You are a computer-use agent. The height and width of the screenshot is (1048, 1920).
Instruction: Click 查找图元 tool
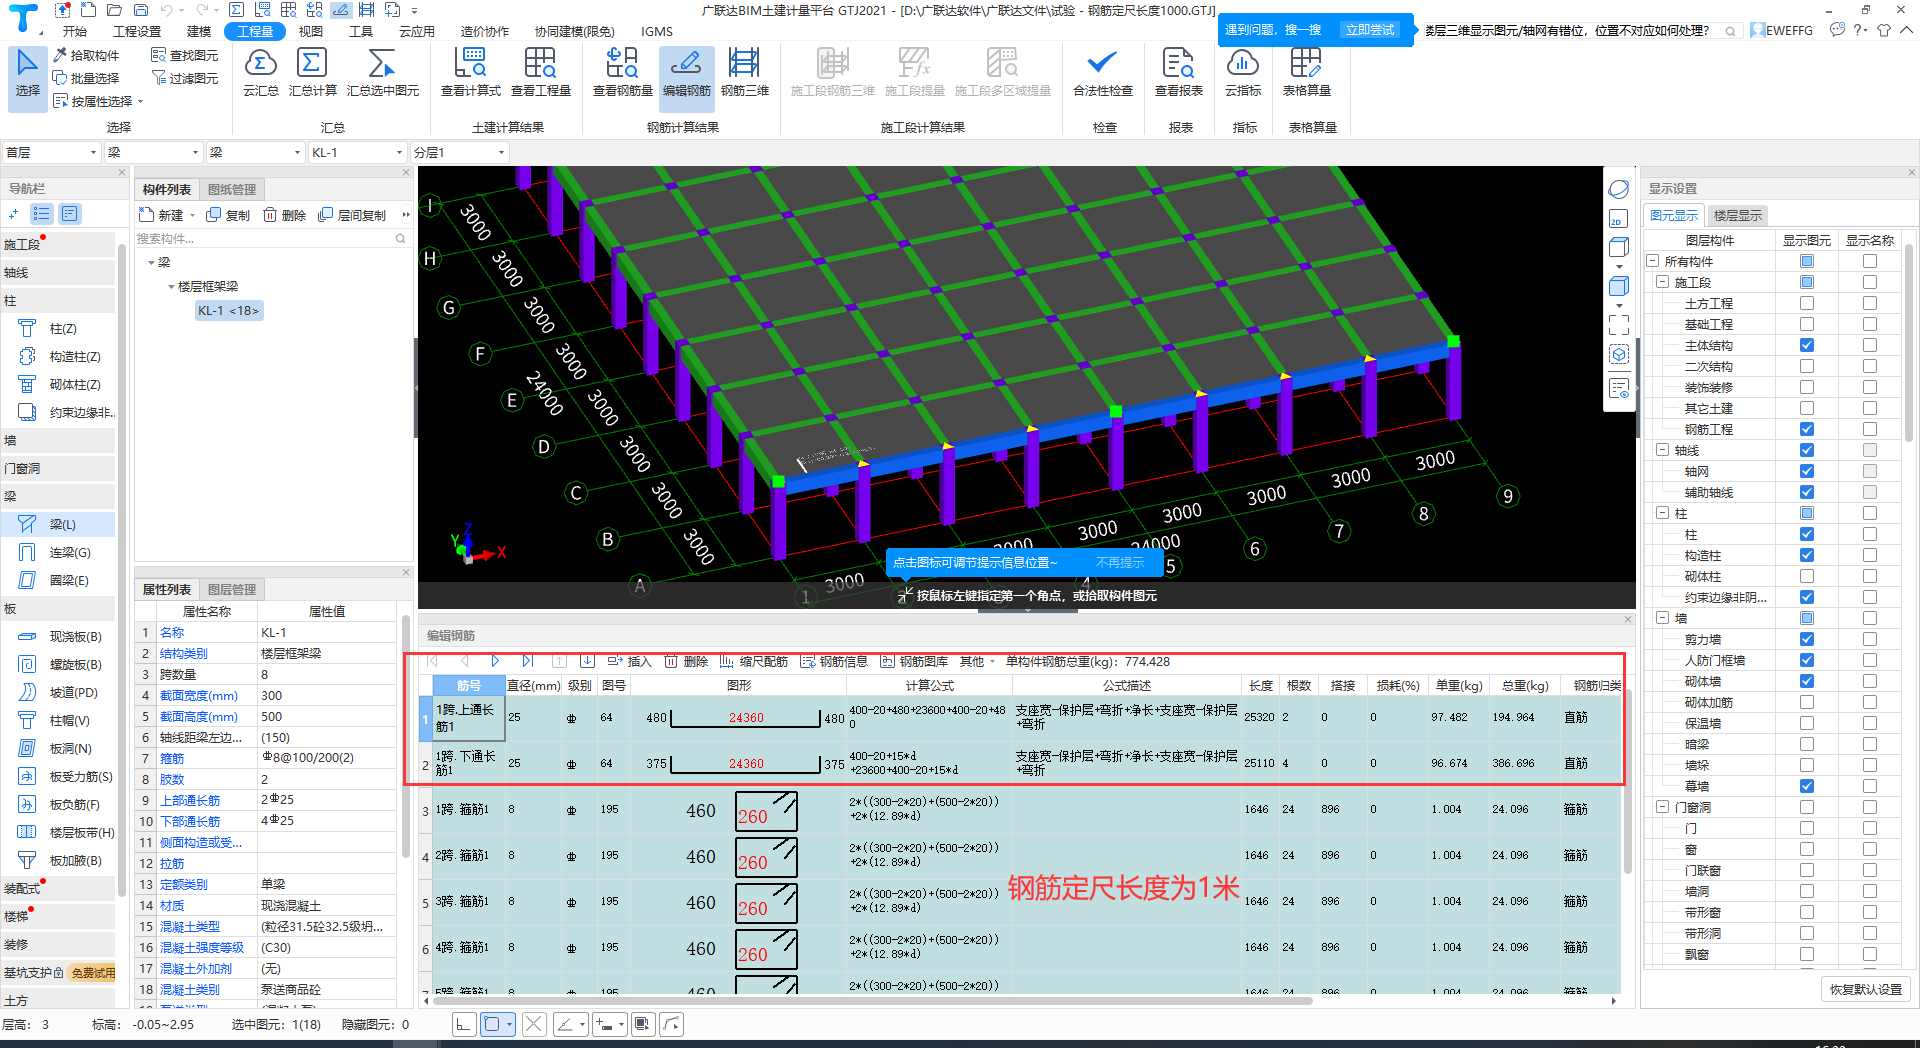click(x=184, y=55)
